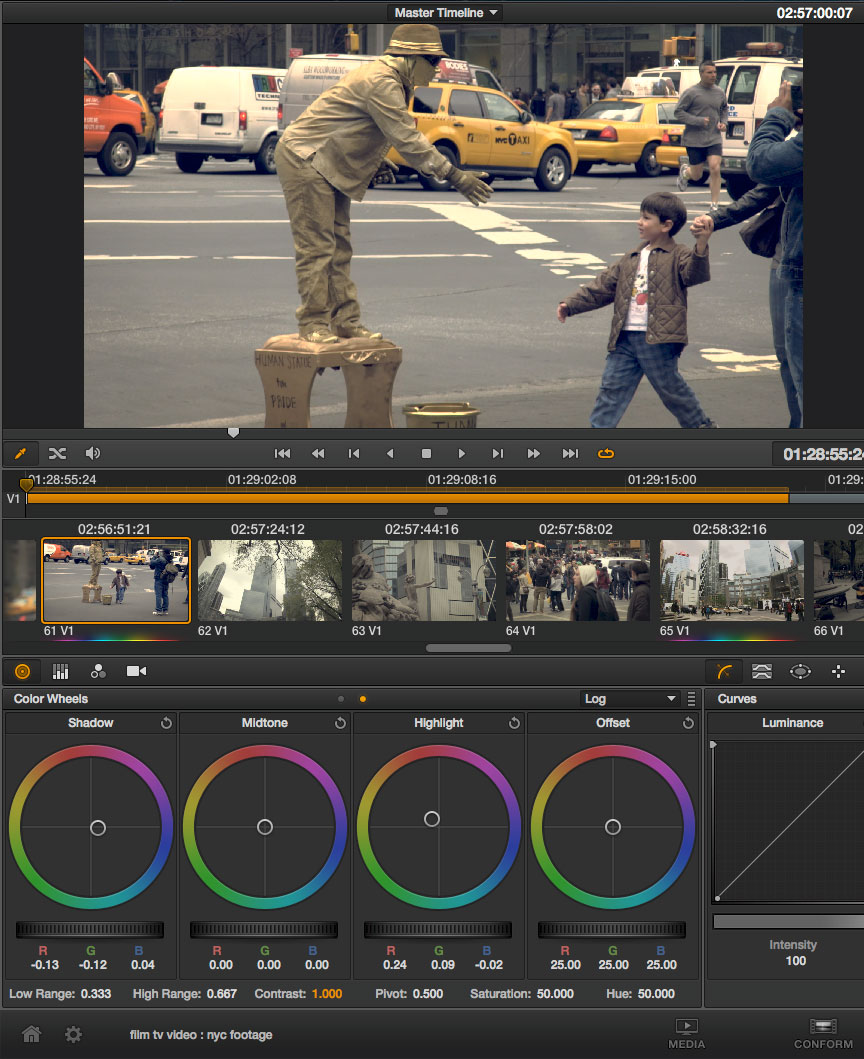Open the RGB mixer palette
This screenshot has height=1059, width=864.
point(98,672)
